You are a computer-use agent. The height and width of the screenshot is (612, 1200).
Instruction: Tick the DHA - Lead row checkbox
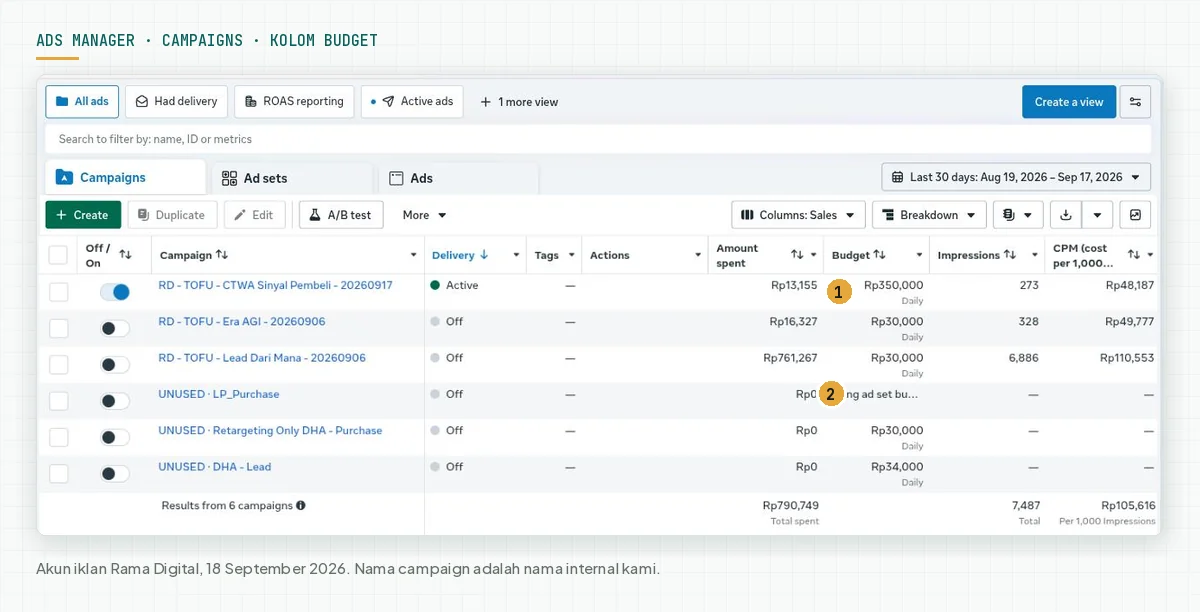click(58, 474)
